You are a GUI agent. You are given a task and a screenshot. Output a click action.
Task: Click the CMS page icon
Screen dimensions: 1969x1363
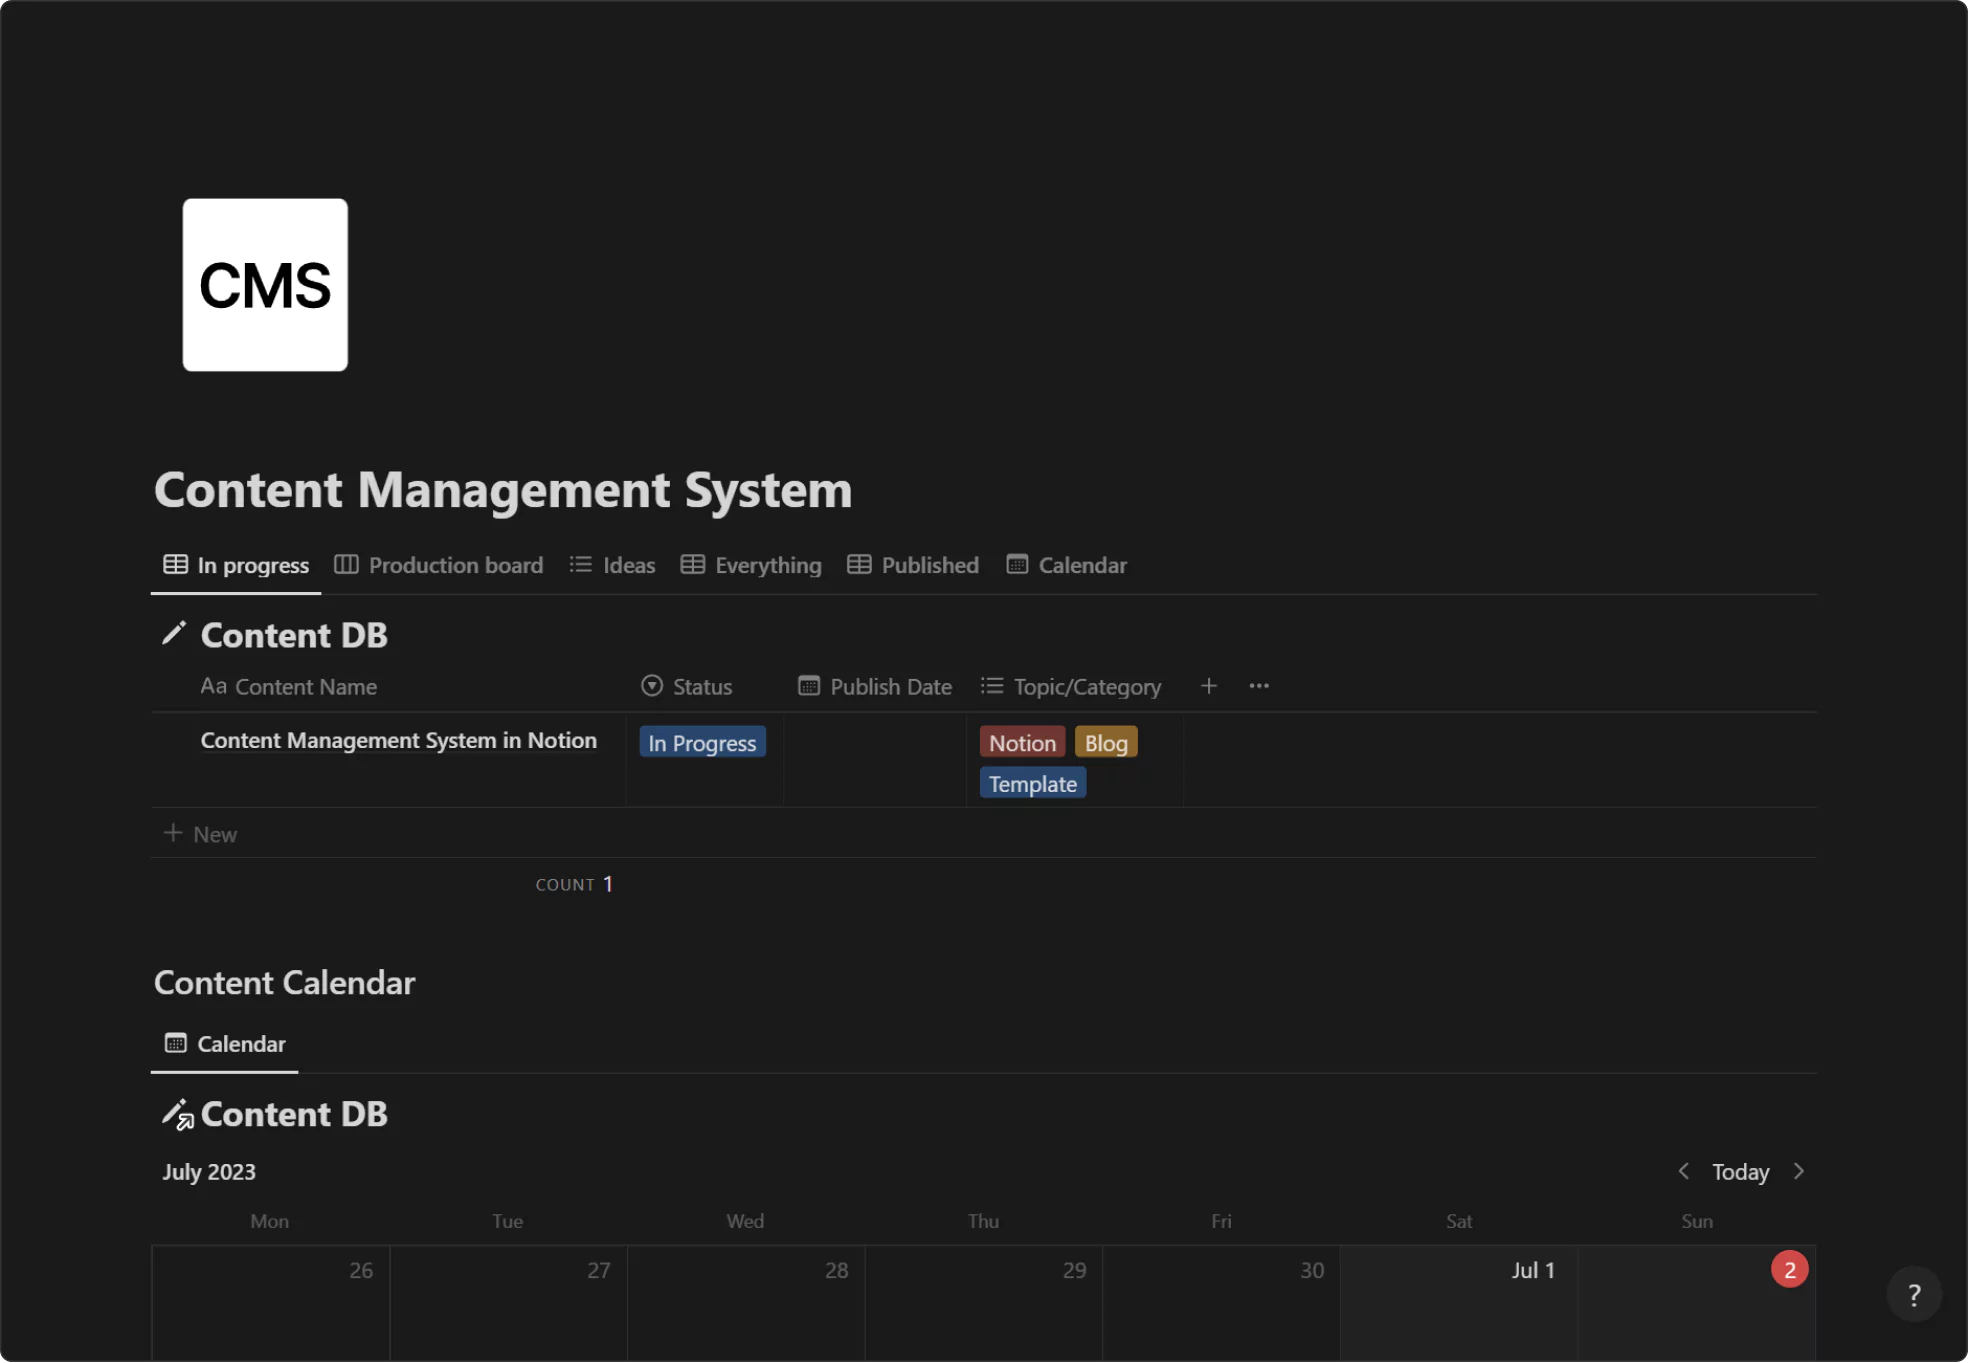pyautogui.click(x=265, y=285)
